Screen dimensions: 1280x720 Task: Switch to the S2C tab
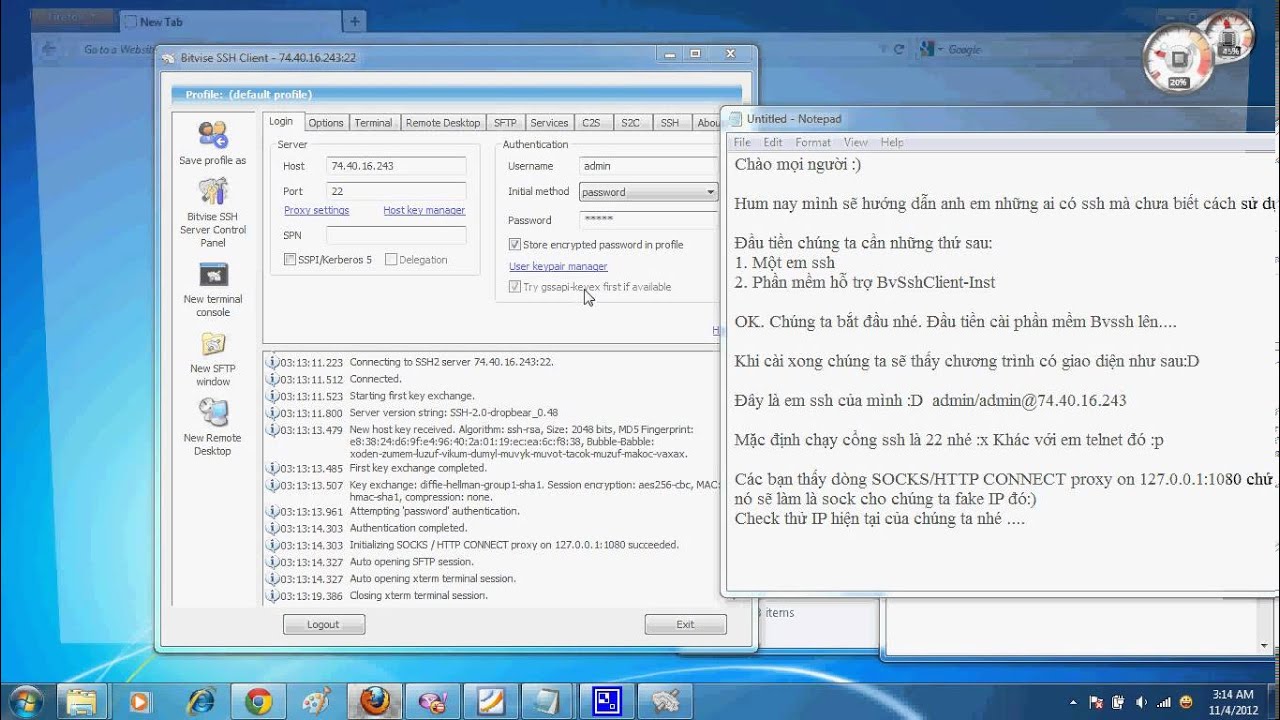point(630,123)
